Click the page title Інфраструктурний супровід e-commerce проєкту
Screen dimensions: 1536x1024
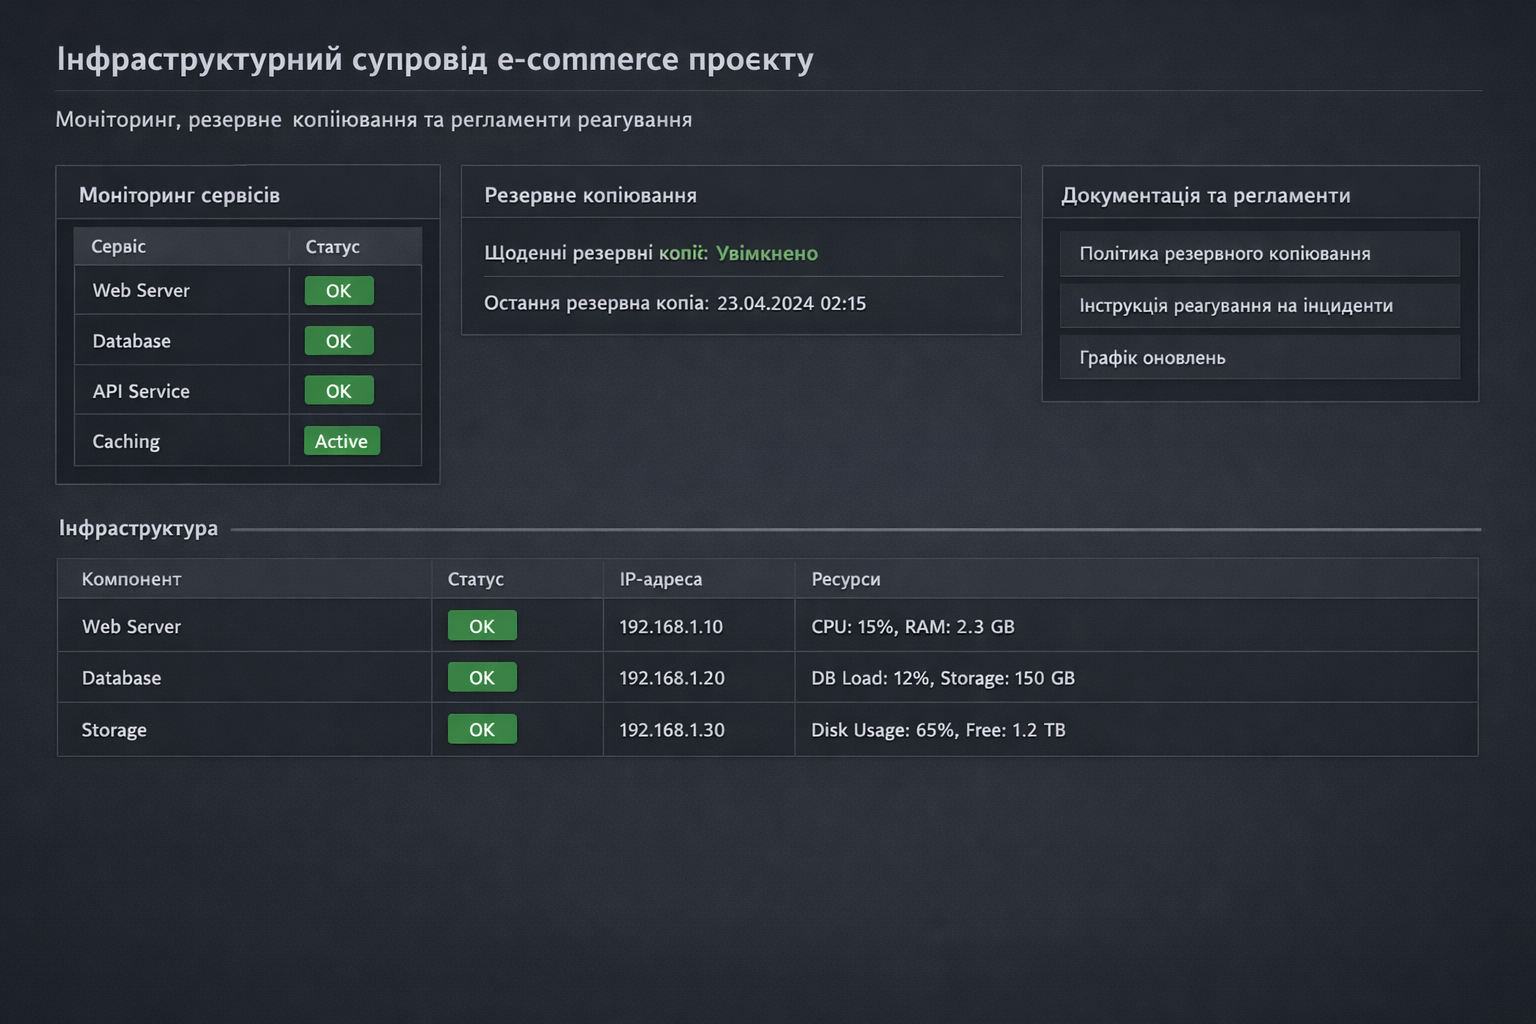pos(435,59)
